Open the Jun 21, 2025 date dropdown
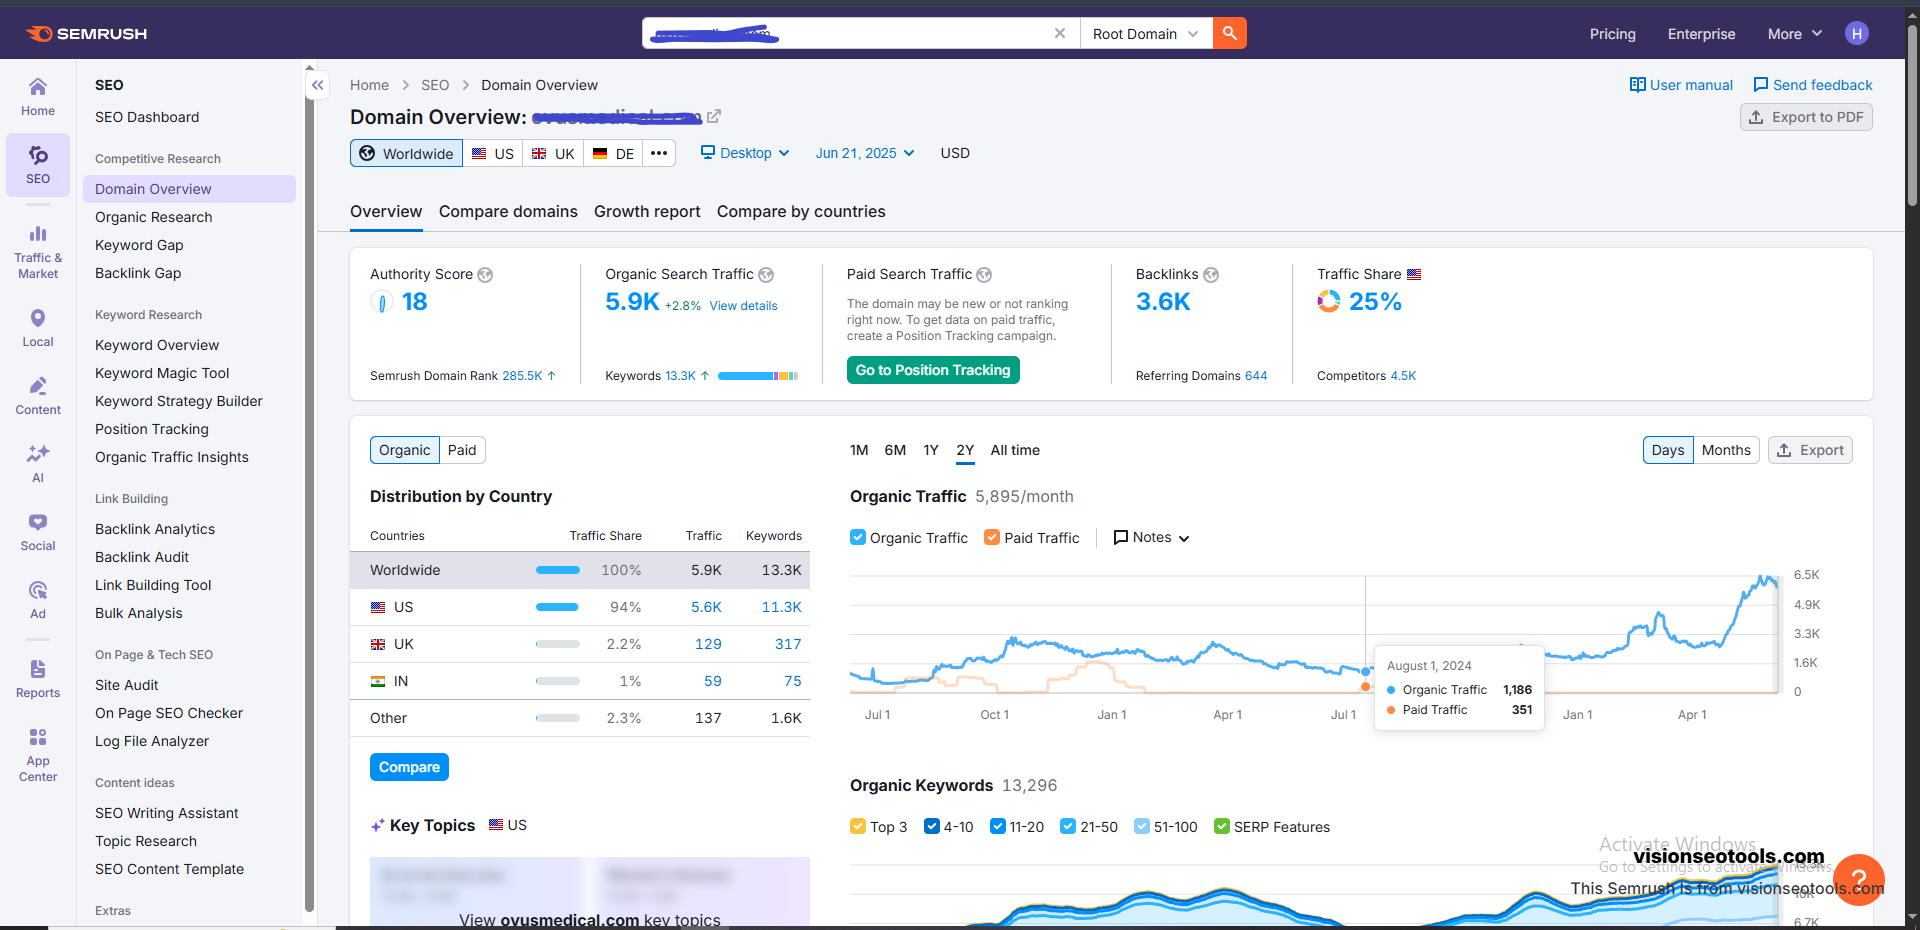Viewport: 1920px width, 930px height. tap(865, 153)
